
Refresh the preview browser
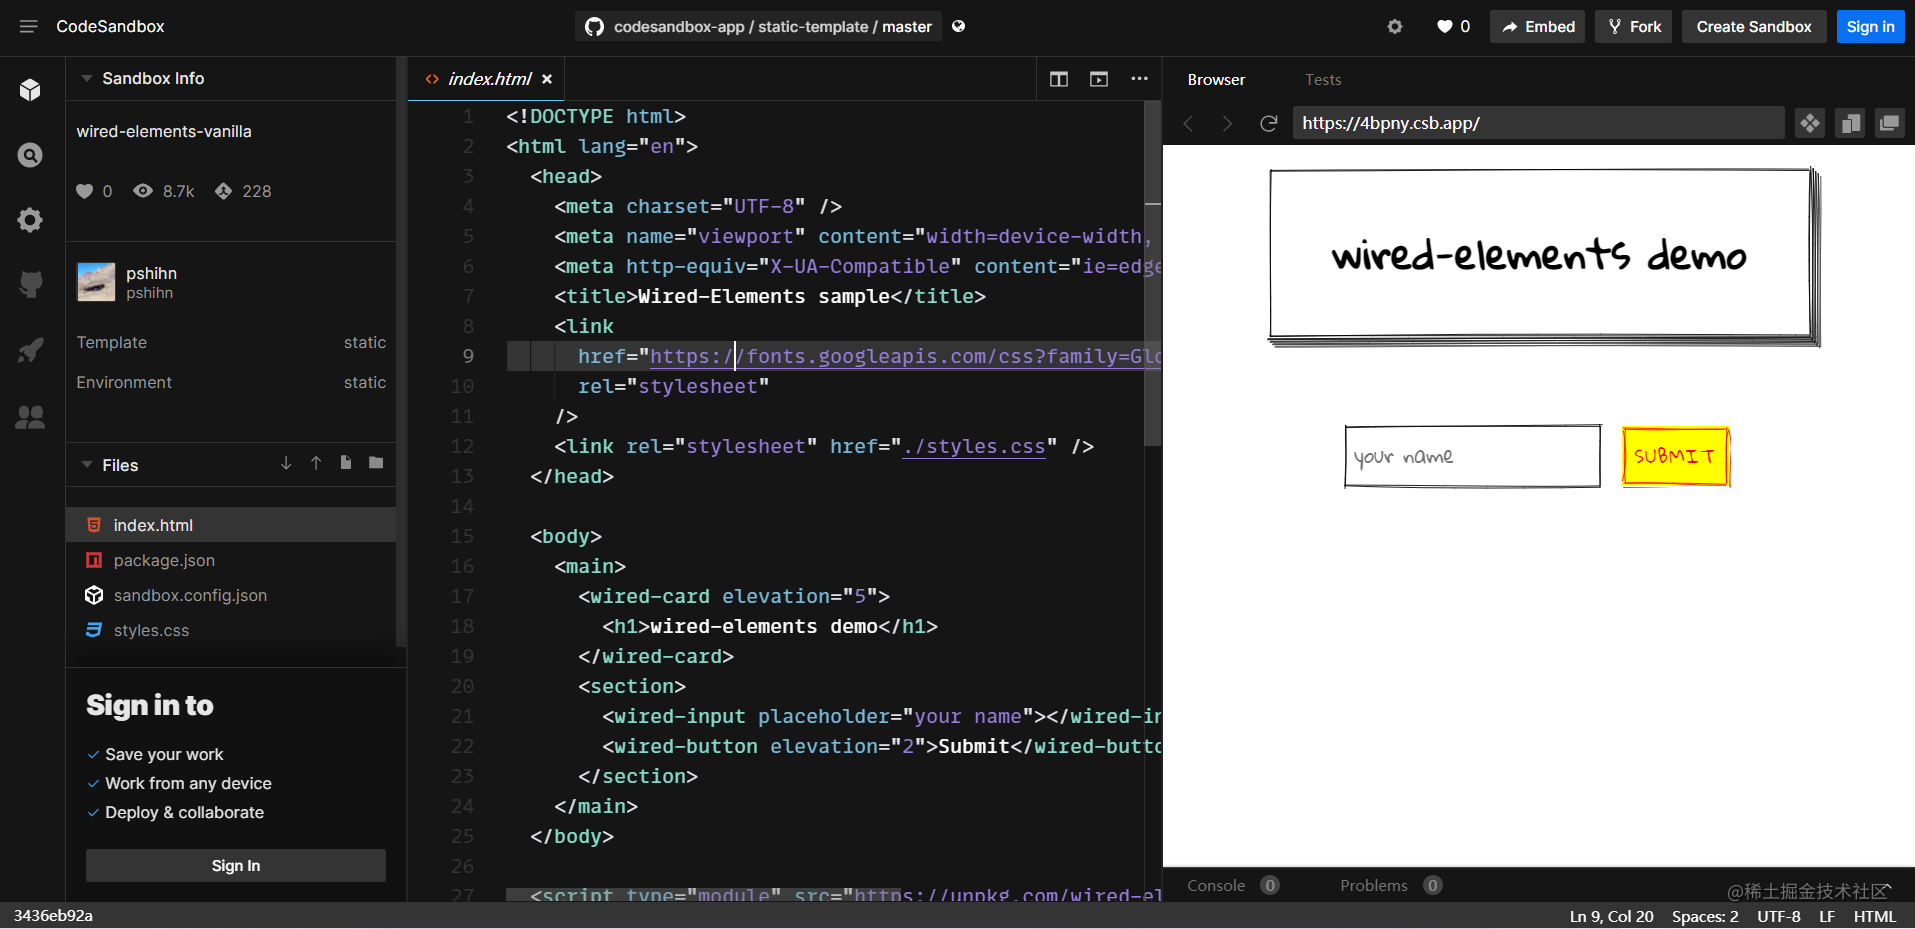click(1268, 123)
